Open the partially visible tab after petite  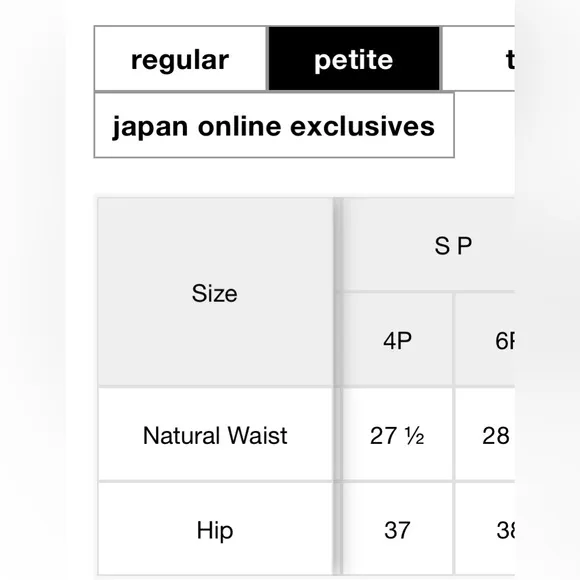tap(478, 59)
